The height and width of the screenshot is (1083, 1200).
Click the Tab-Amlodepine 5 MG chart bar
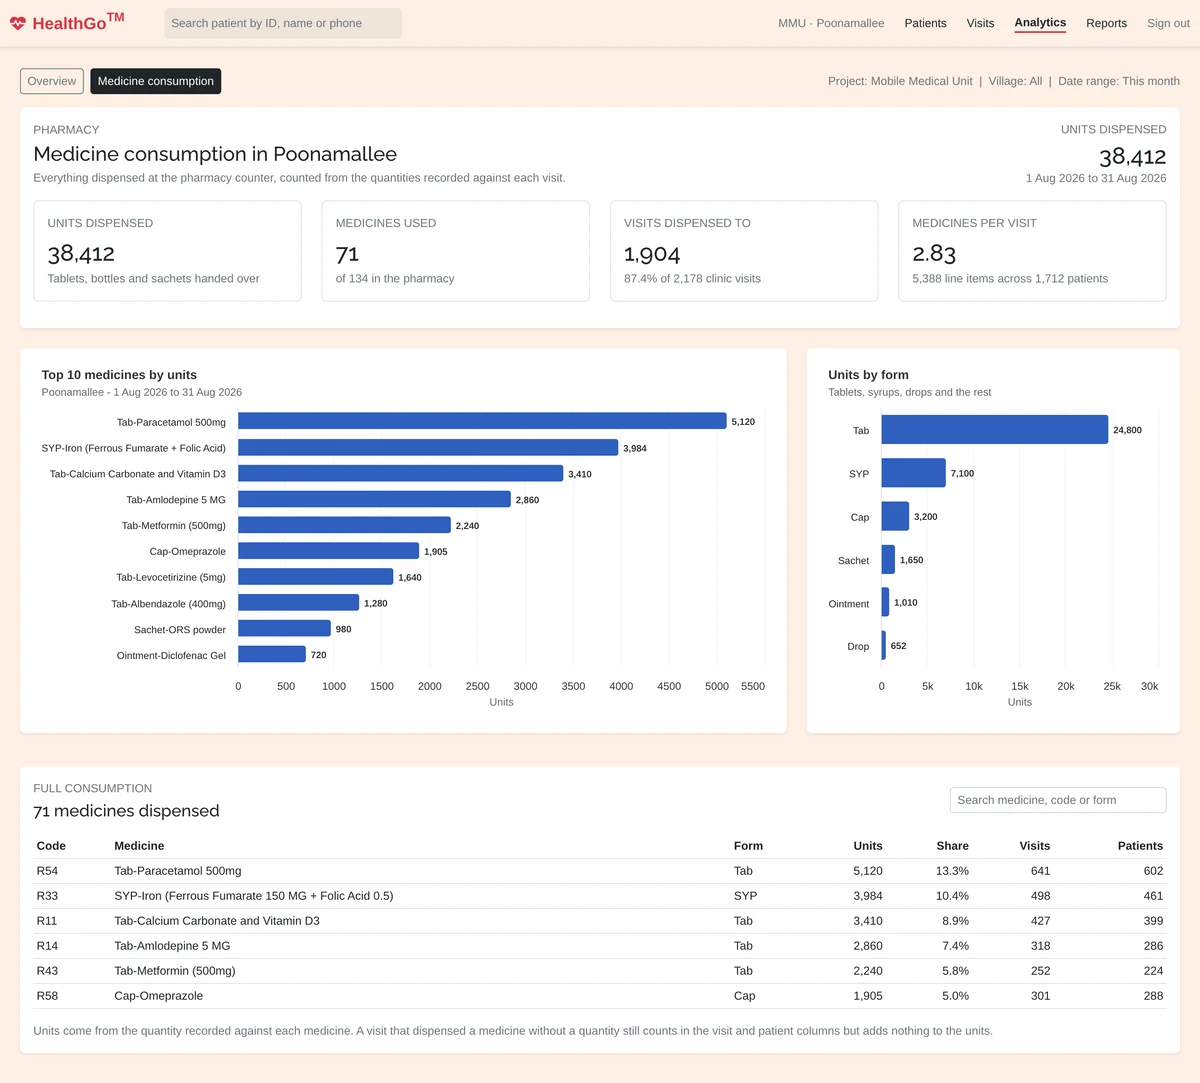pyautogui.click(x=374, y=499)
